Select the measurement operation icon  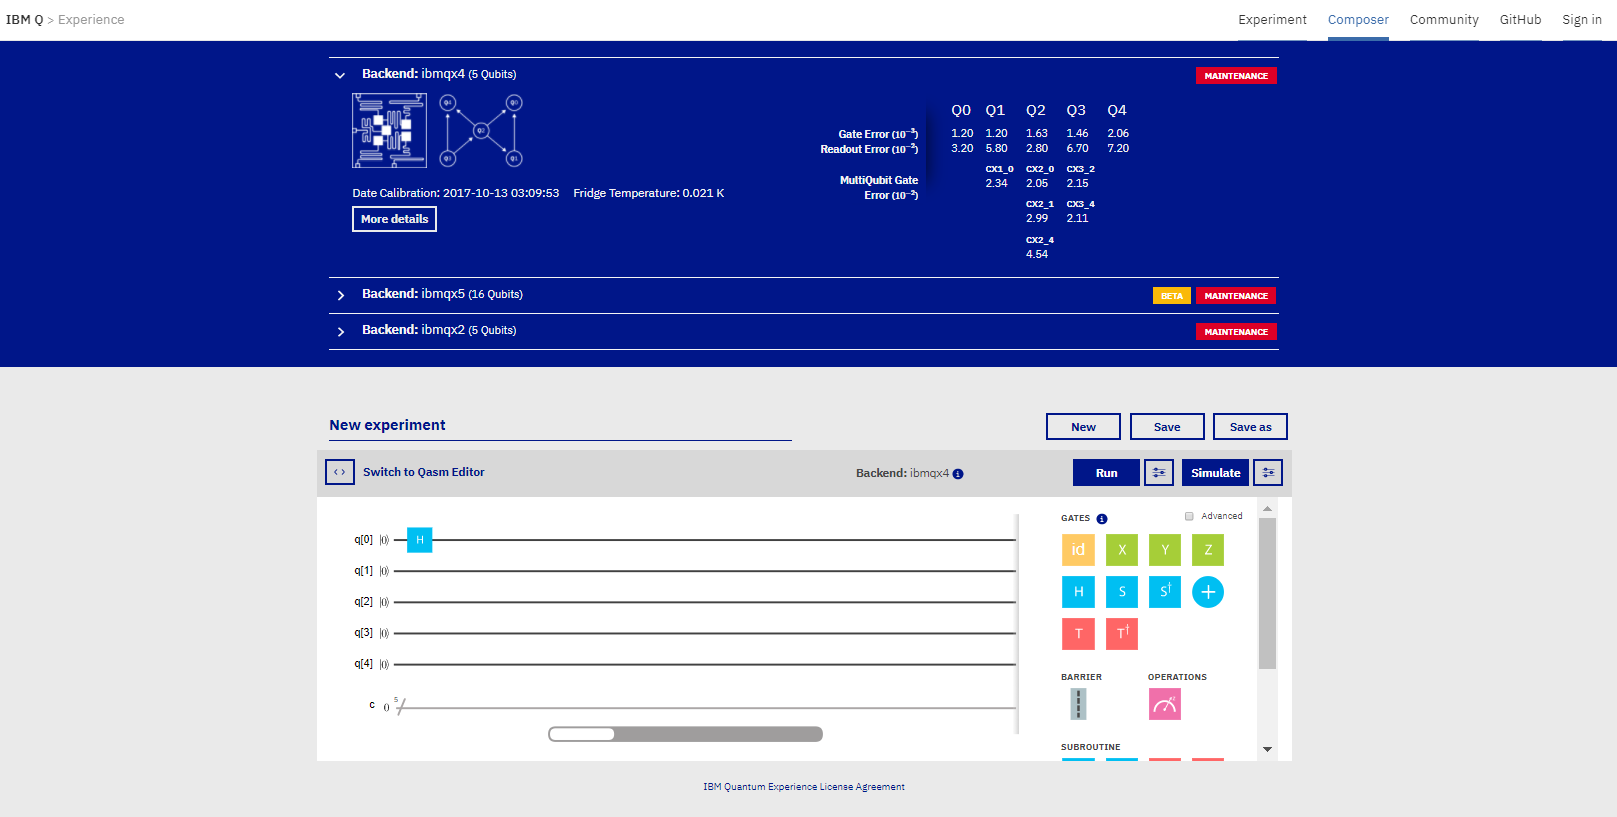click(x=1165, y=704)
